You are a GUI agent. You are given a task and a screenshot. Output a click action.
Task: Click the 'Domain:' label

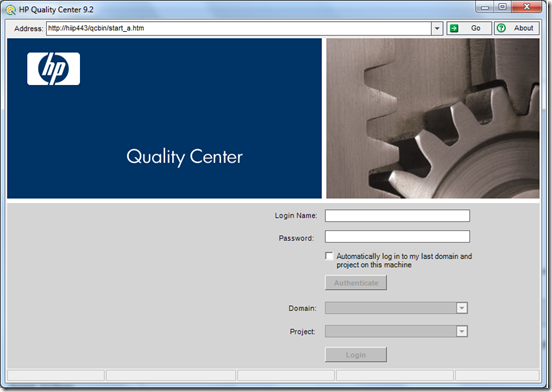[302, 308]
